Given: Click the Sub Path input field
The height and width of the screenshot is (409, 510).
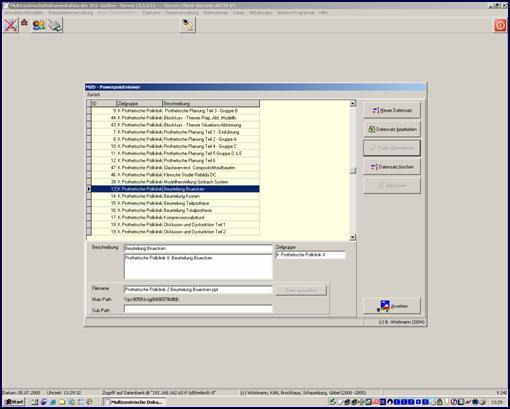Looking at the screenshot, I should (x=198, y=309).
